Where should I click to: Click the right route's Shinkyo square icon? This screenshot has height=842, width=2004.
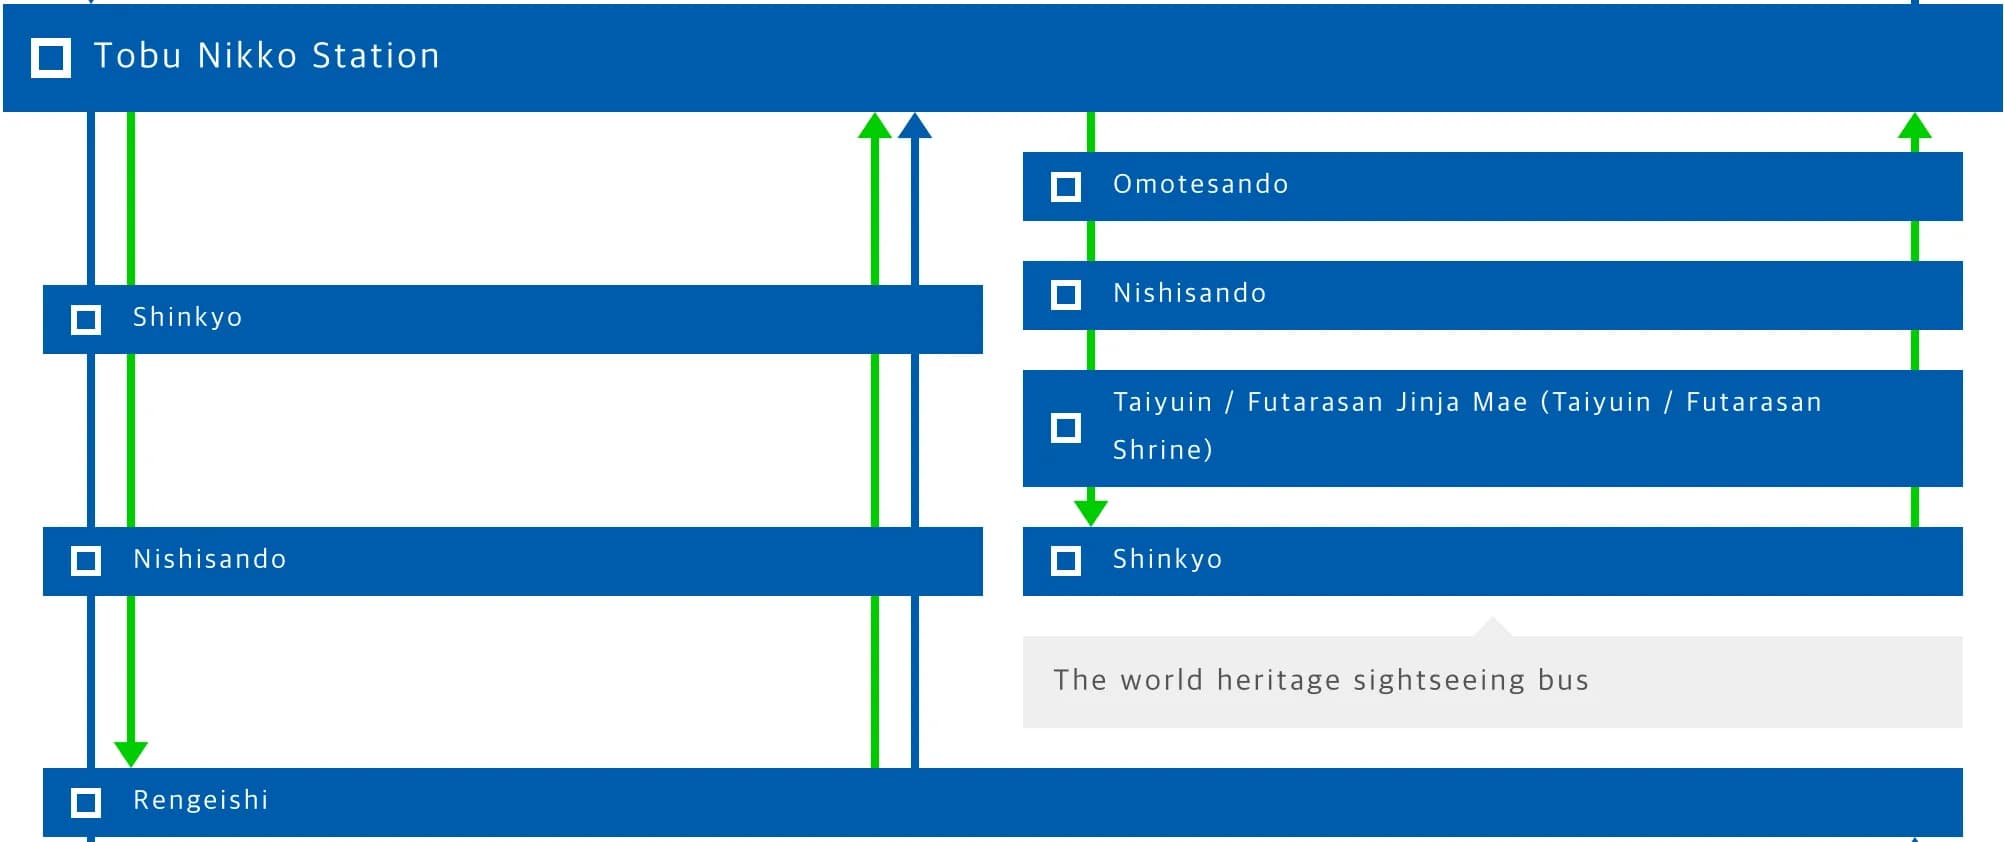[1066, 561]
